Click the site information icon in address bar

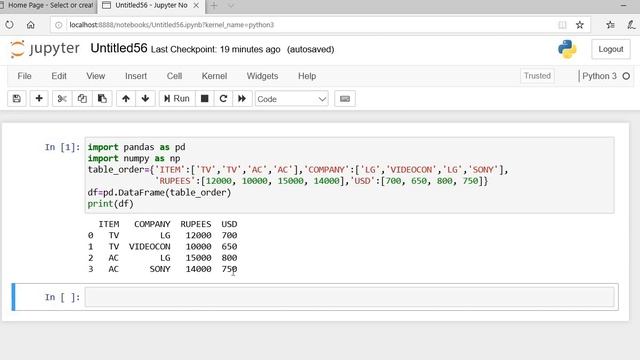tap(59, 25)
